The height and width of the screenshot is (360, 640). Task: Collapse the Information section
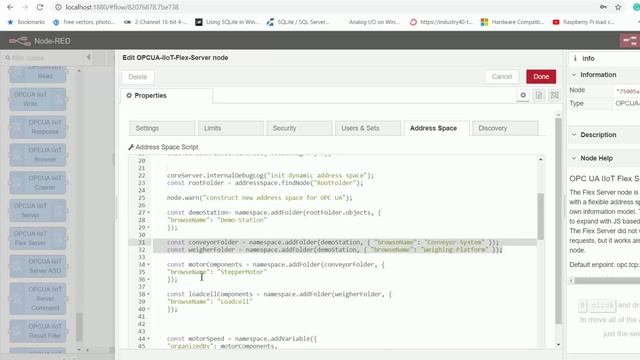click(x=574, y=75)
